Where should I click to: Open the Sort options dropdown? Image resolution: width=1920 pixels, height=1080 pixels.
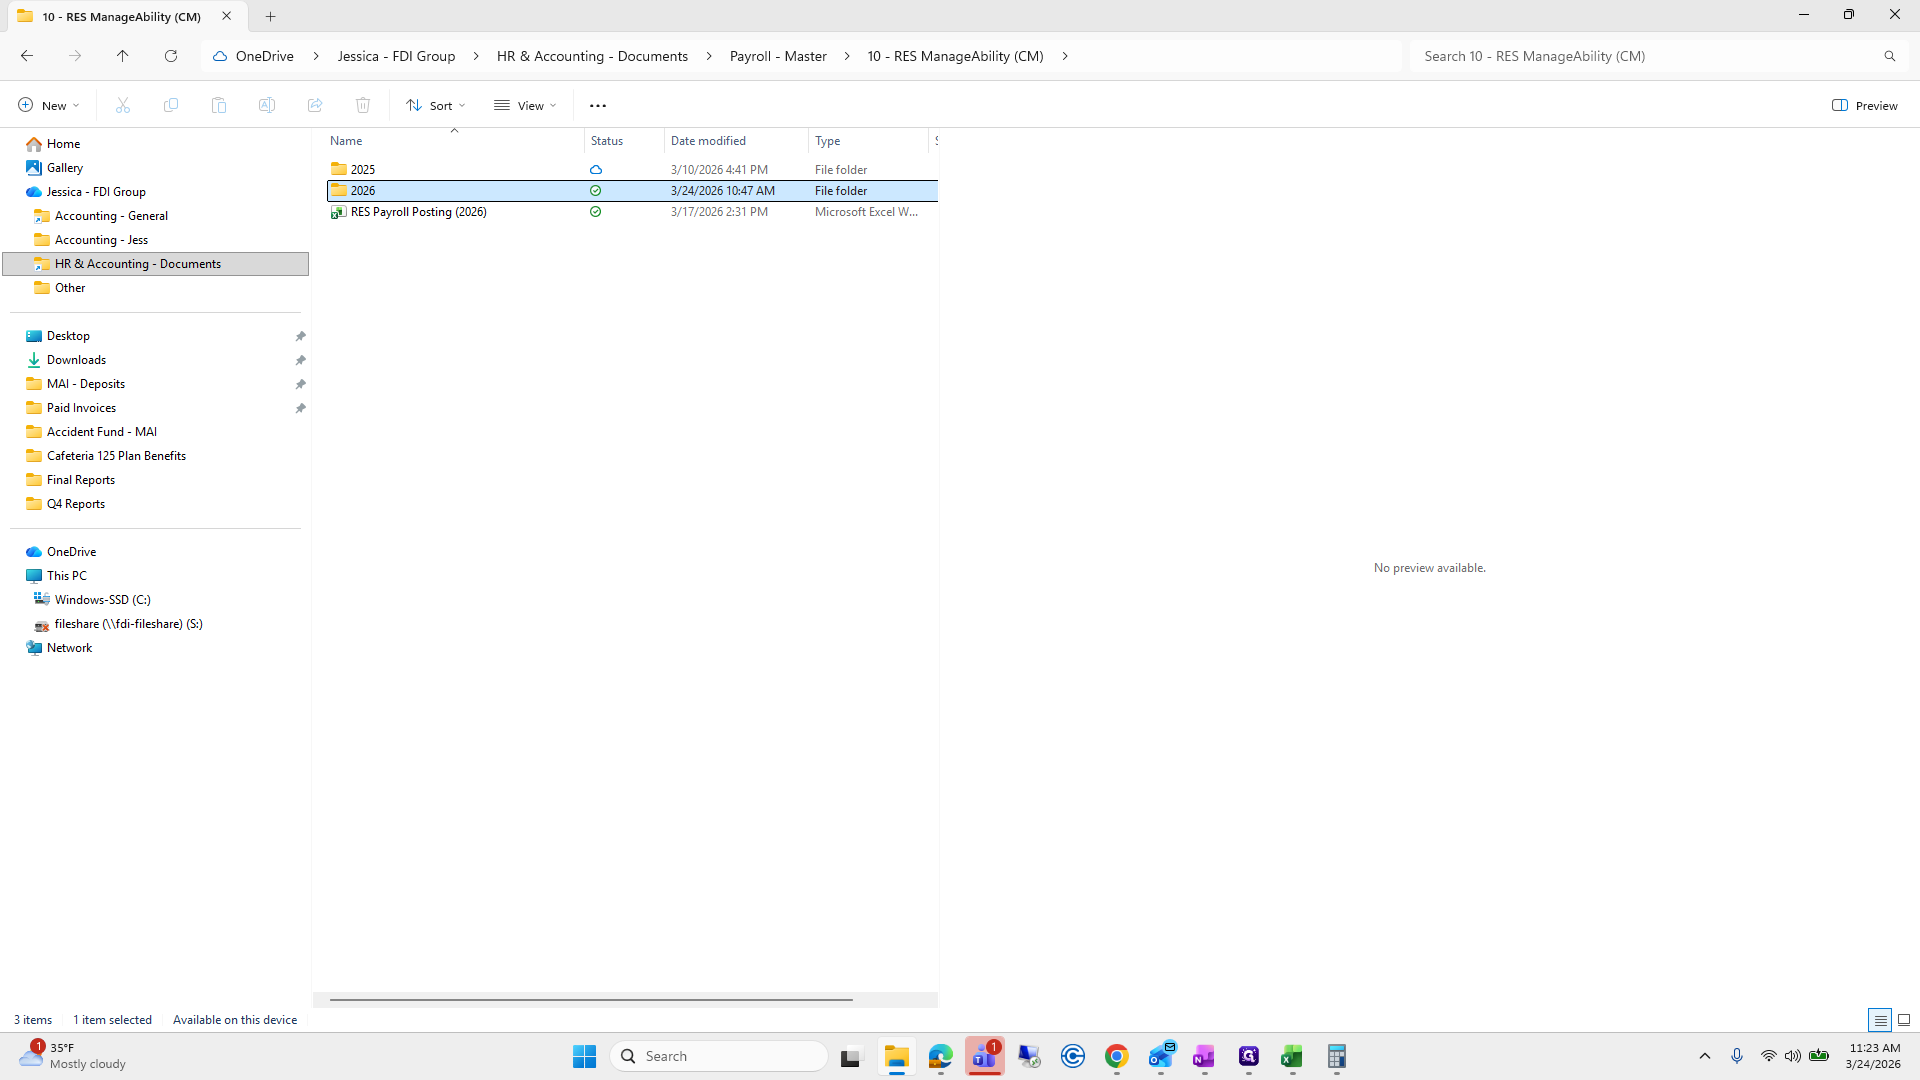click(435, 105)
